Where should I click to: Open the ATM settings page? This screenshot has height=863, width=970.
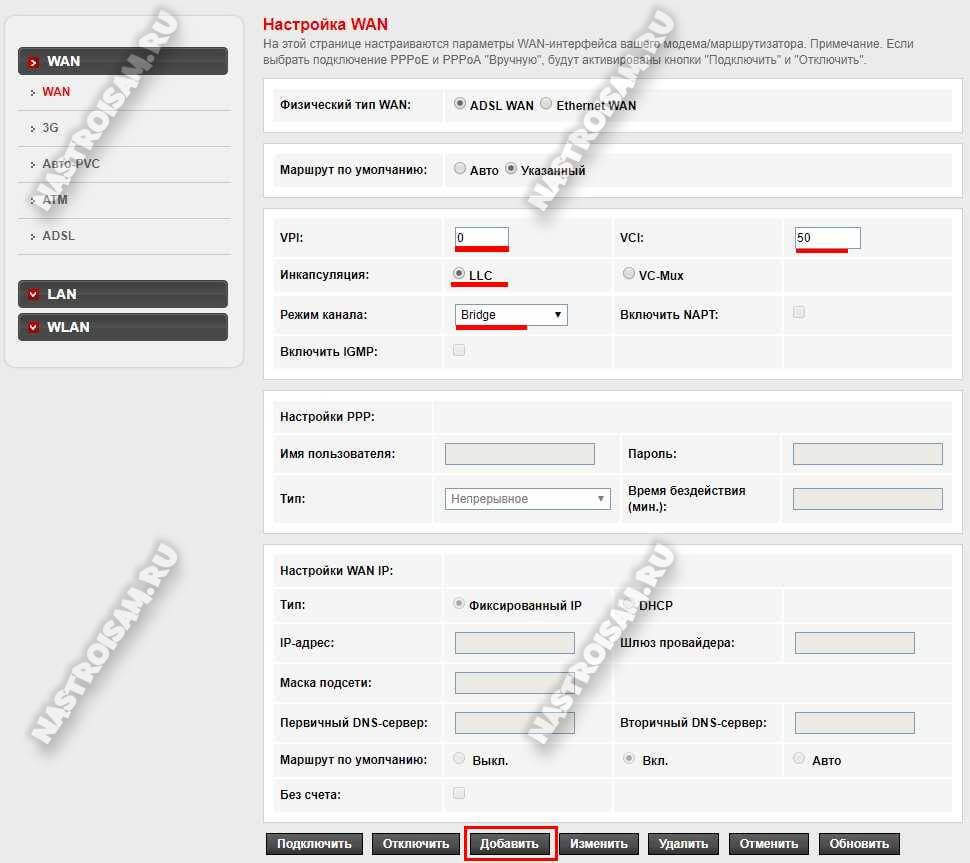click(x=55, y=200)
